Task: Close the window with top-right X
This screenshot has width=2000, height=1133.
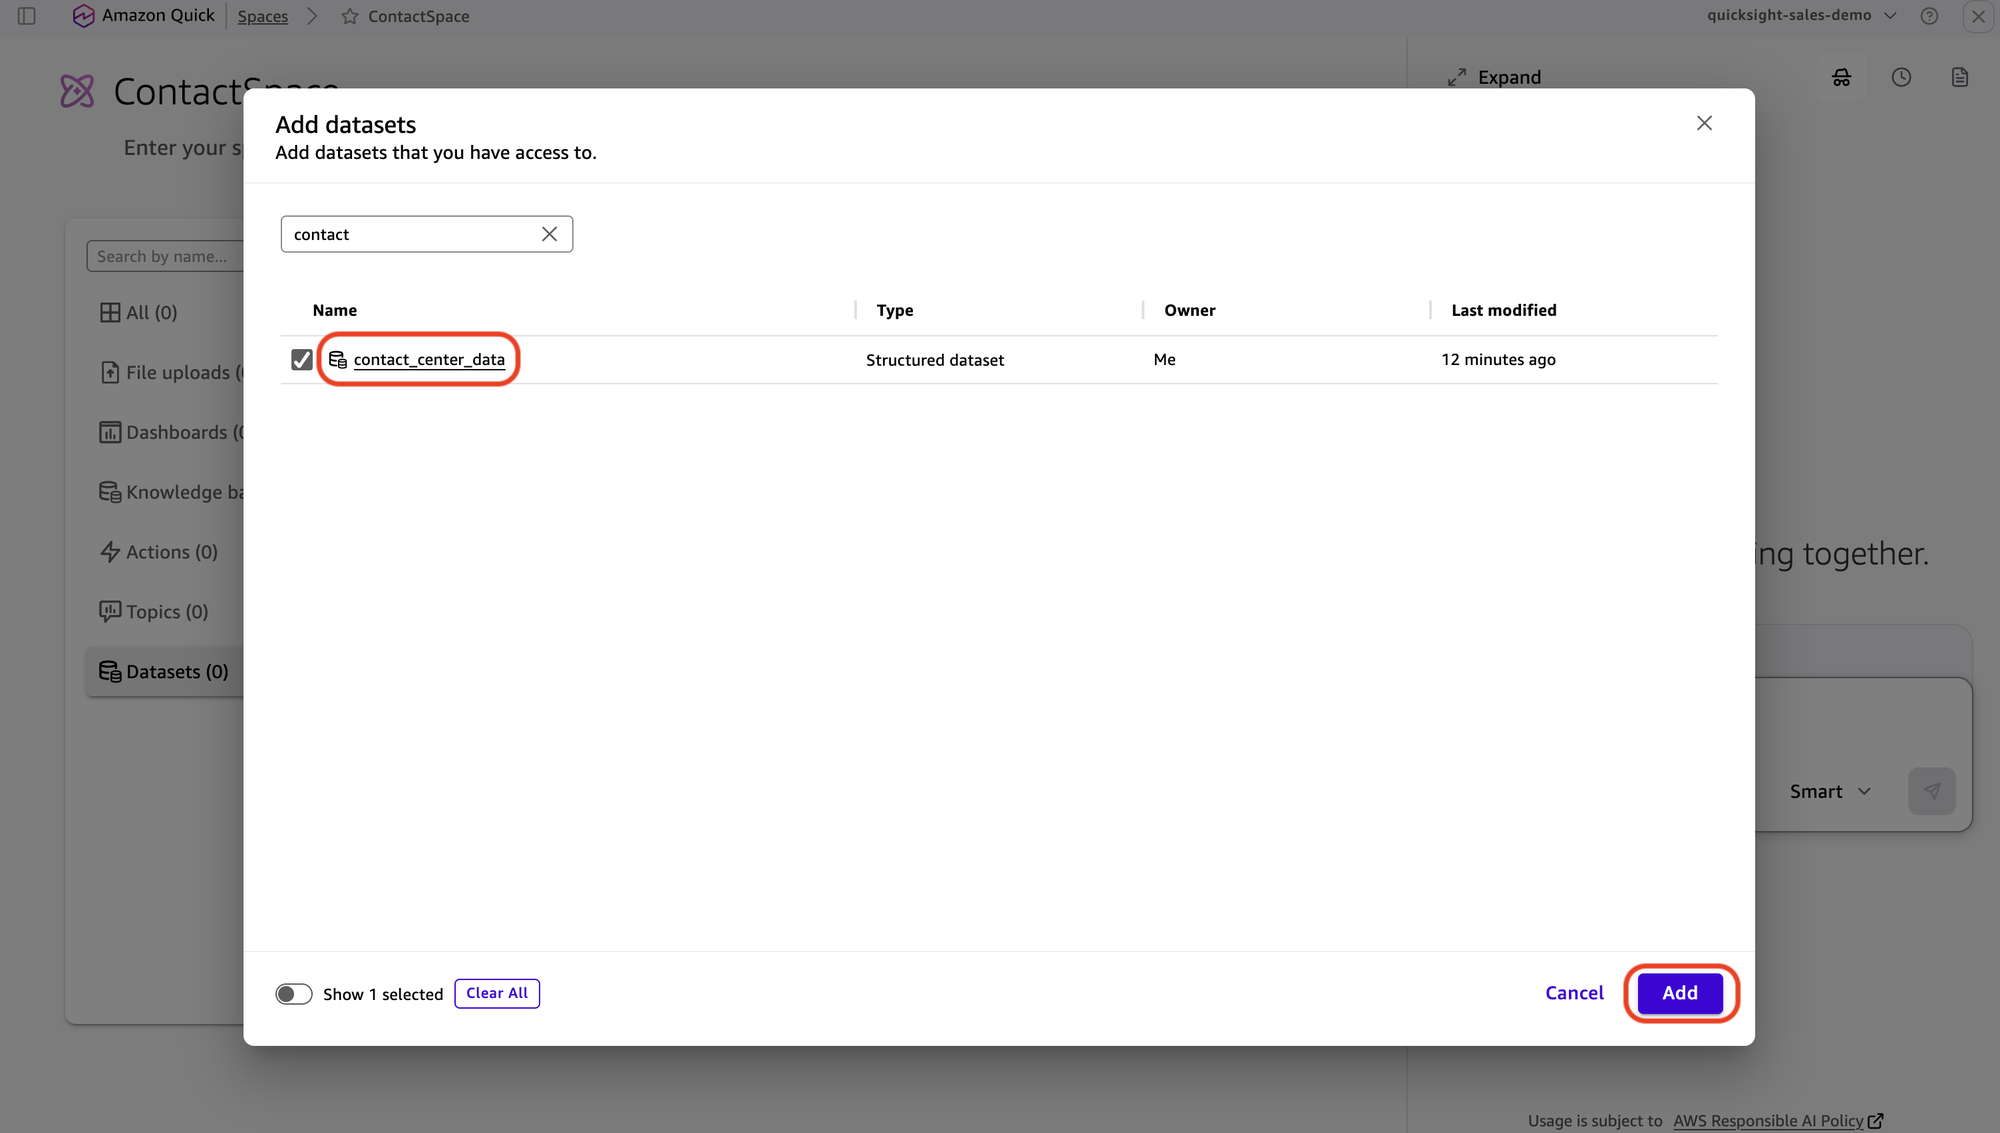Action: tap(1978, 16)
